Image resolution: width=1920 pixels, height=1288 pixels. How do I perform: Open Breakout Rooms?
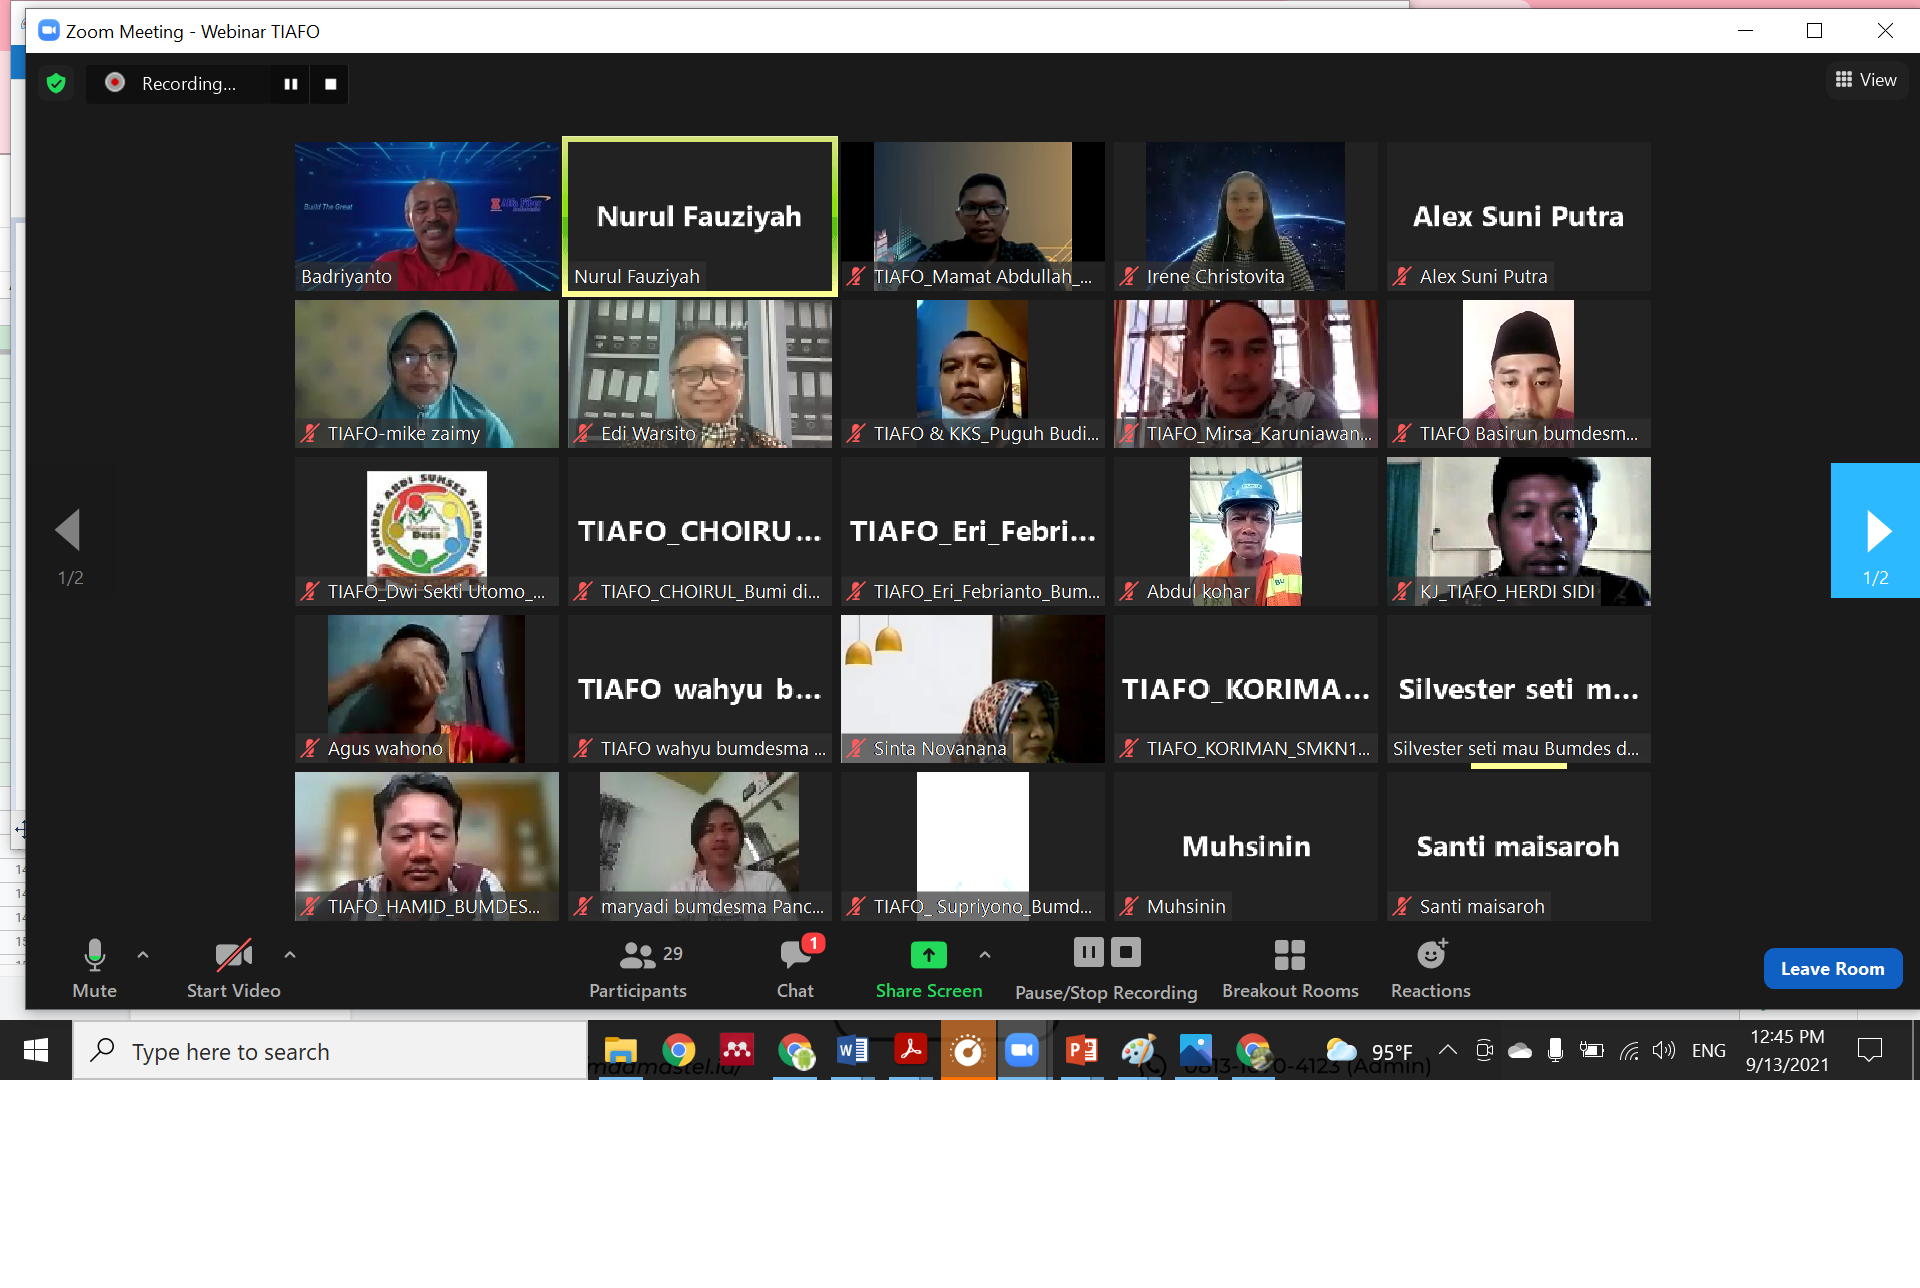point(1290,968)
